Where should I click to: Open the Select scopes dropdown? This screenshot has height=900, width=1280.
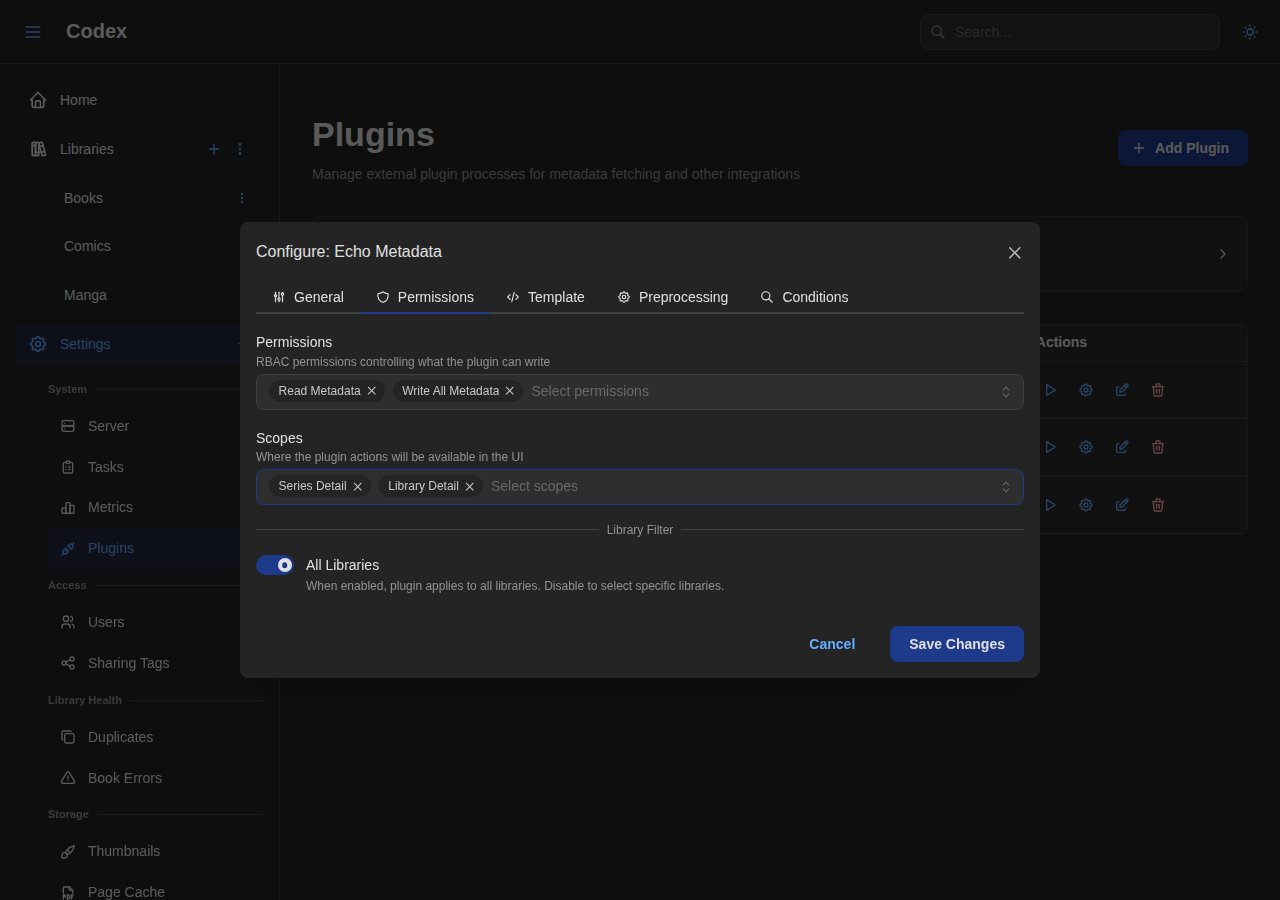coord(740,486)
